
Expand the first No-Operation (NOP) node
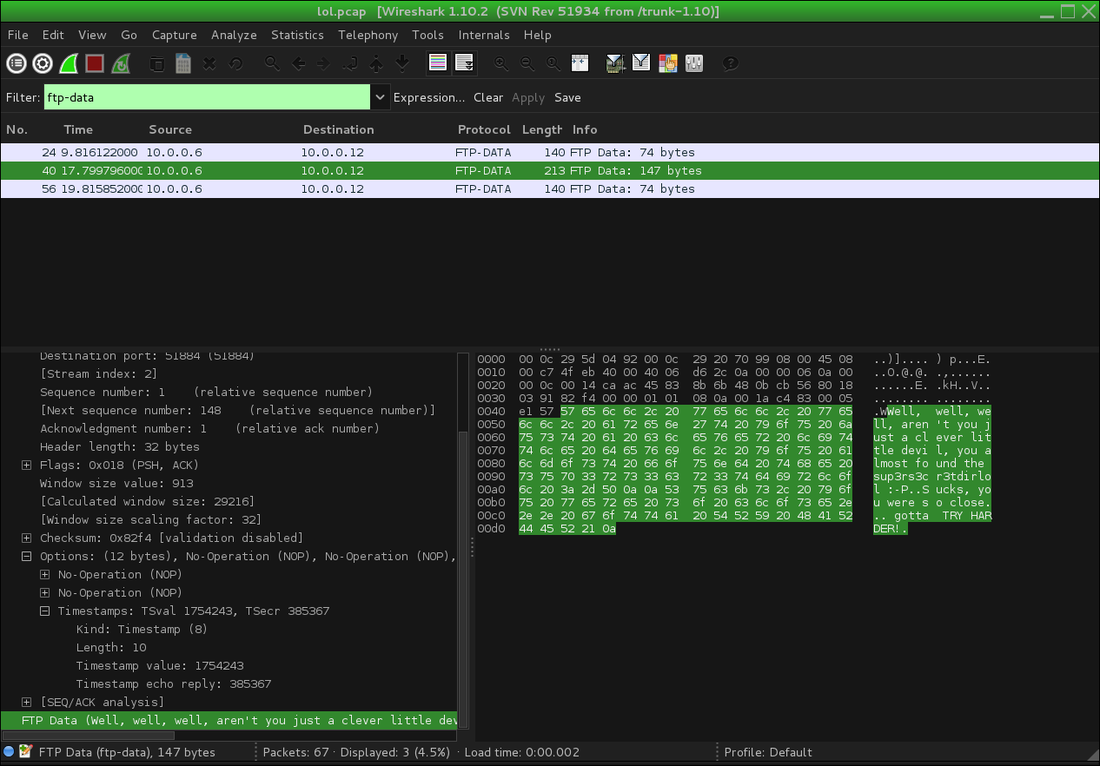[x=45, y=574]
